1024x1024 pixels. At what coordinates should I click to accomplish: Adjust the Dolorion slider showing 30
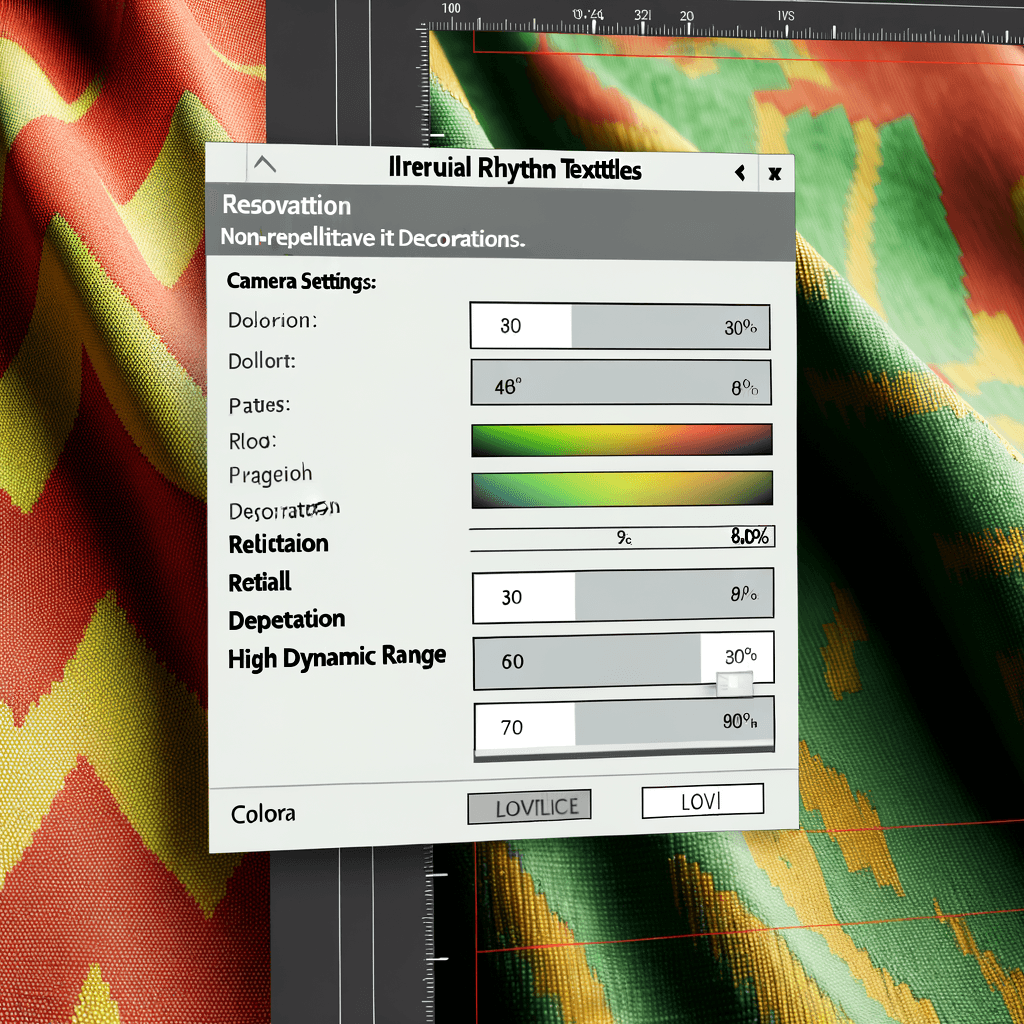[x=620, y=326]
